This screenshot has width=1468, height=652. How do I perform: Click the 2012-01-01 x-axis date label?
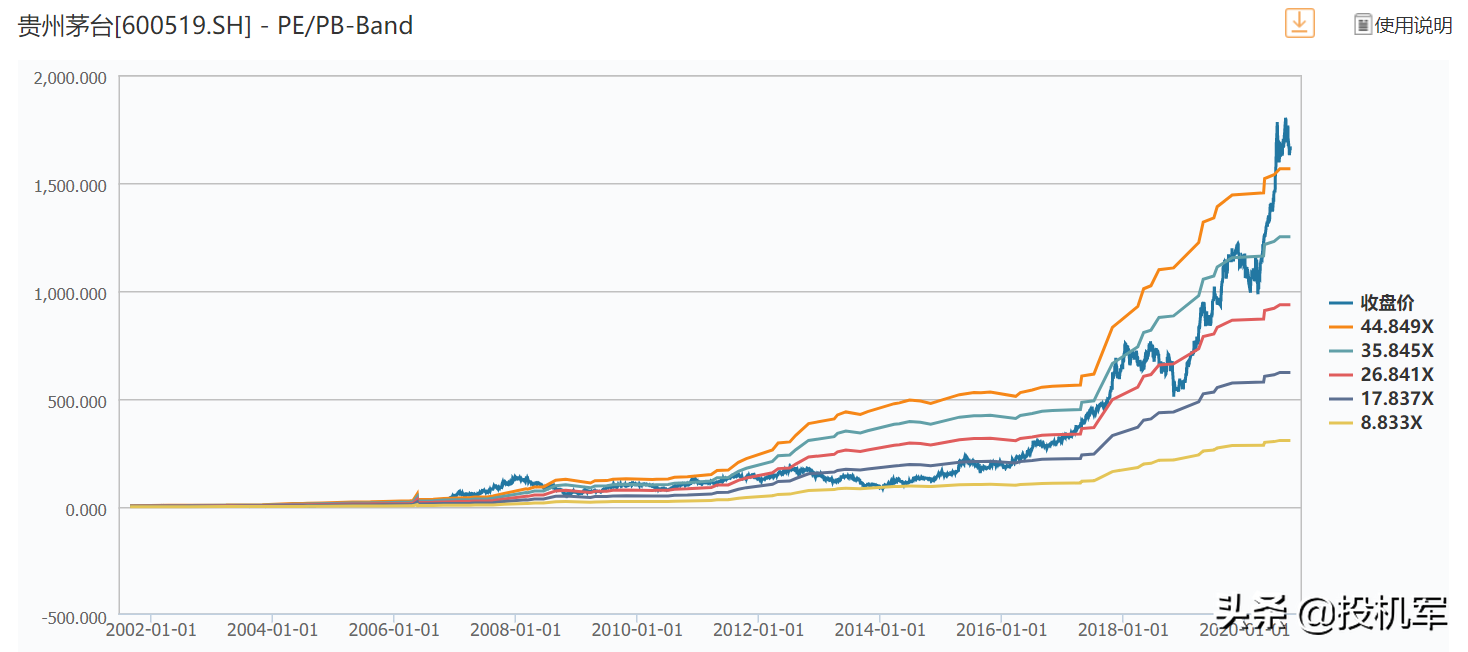click(x=758, y=630)
